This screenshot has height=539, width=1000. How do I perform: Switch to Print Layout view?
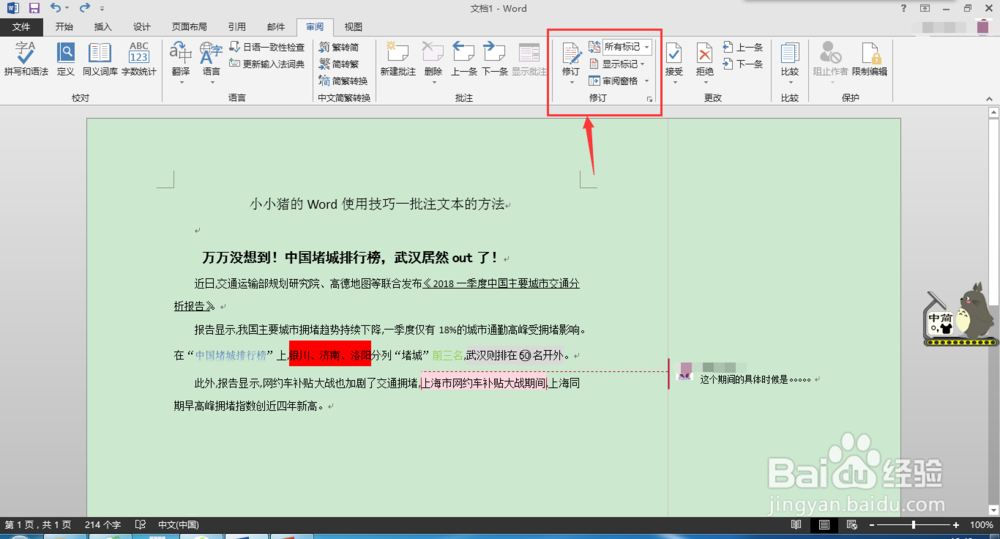click(824, 524)
